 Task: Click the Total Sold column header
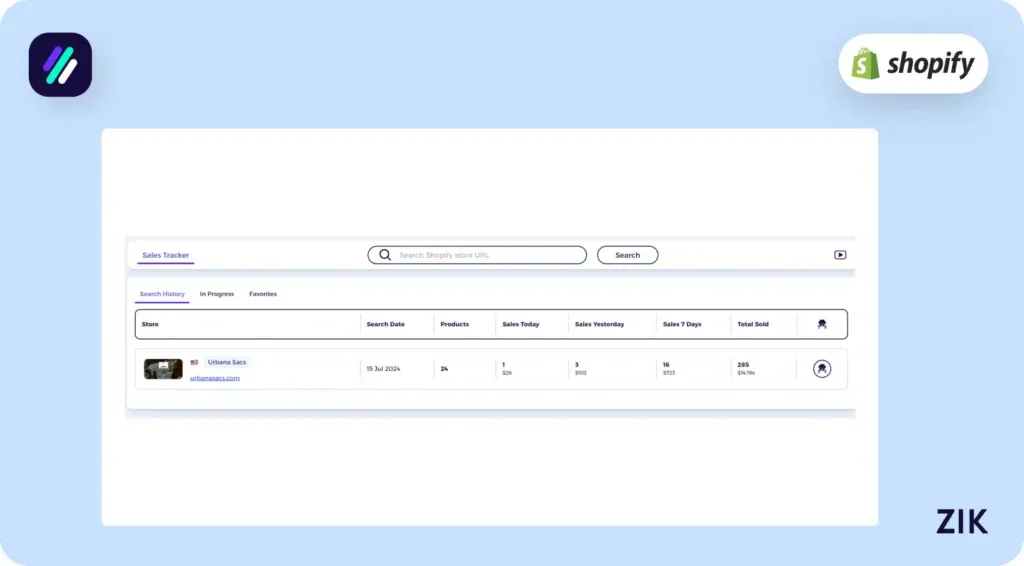coord(753,324)
